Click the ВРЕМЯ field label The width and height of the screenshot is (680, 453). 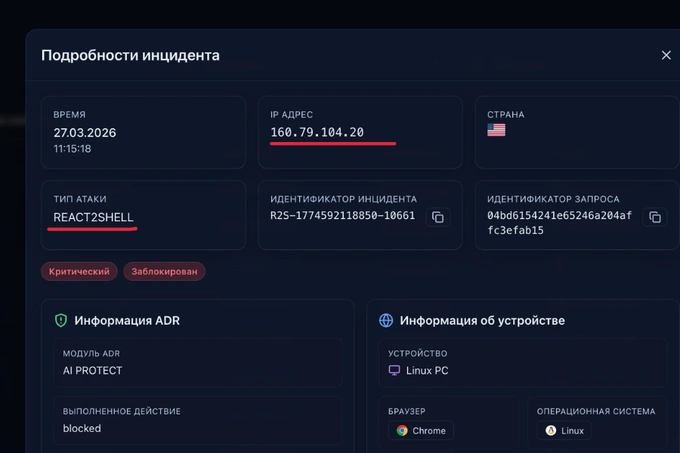coord(69,114)
